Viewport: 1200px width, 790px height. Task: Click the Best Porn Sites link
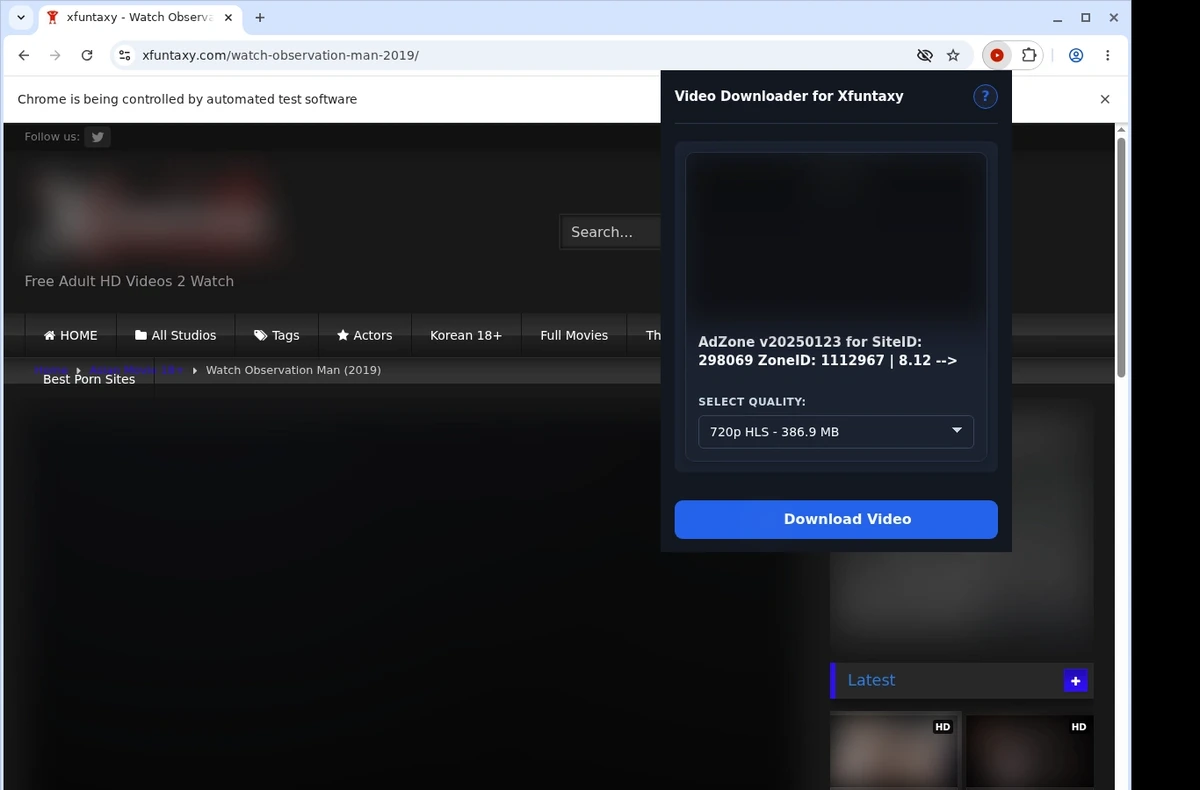tap(89, 379)
